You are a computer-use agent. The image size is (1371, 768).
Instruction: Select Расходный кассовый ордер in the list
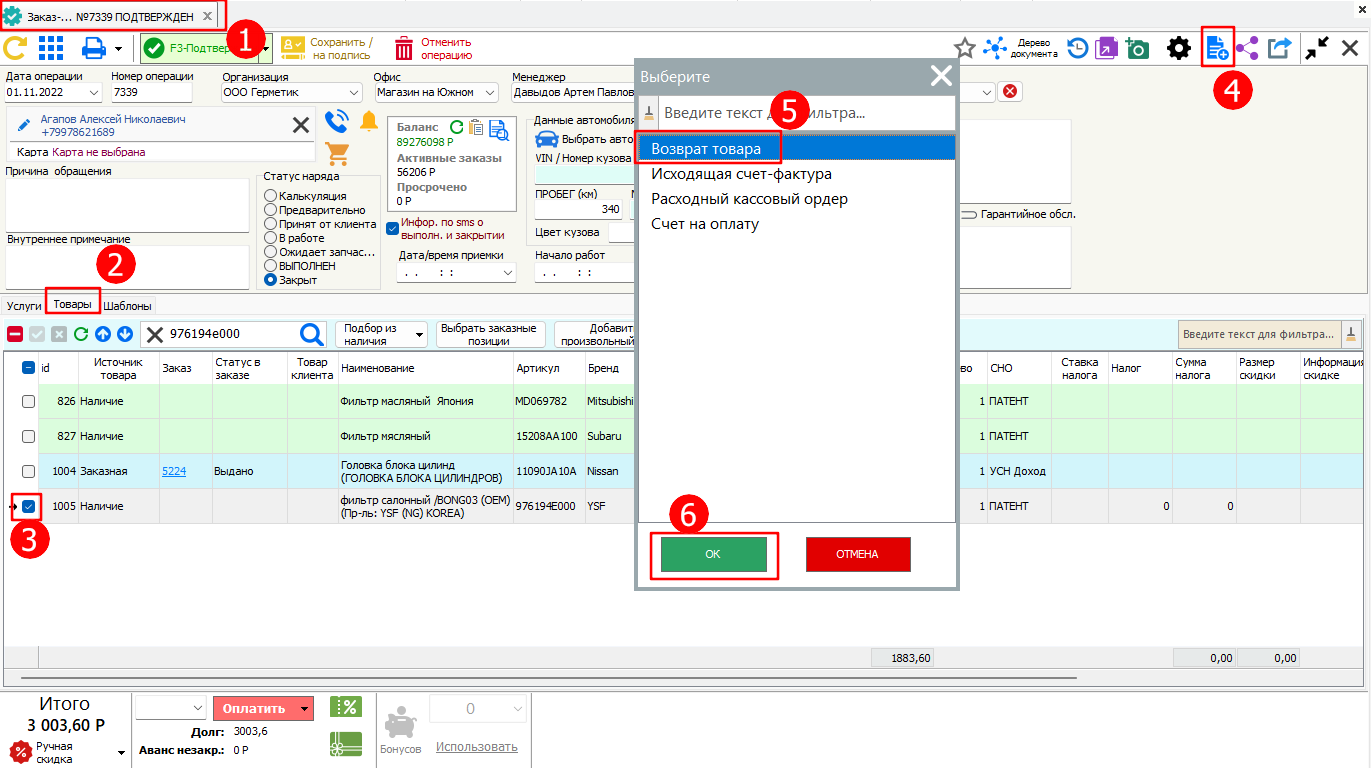pyautogui.click(x=796, y=199)
